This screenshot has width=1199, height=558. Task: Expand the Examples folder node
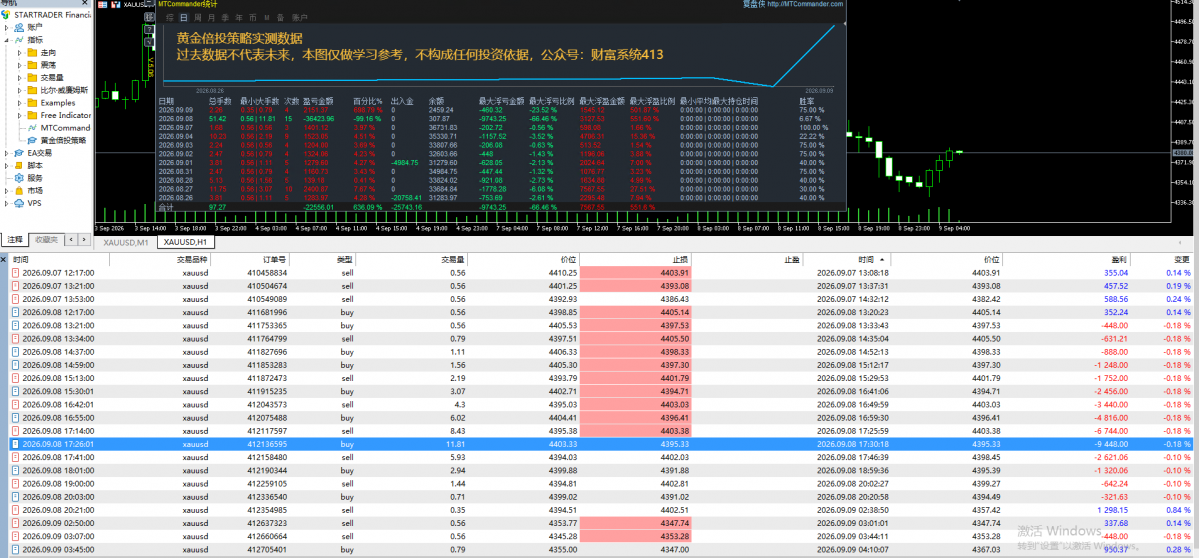tap(20, 102)
